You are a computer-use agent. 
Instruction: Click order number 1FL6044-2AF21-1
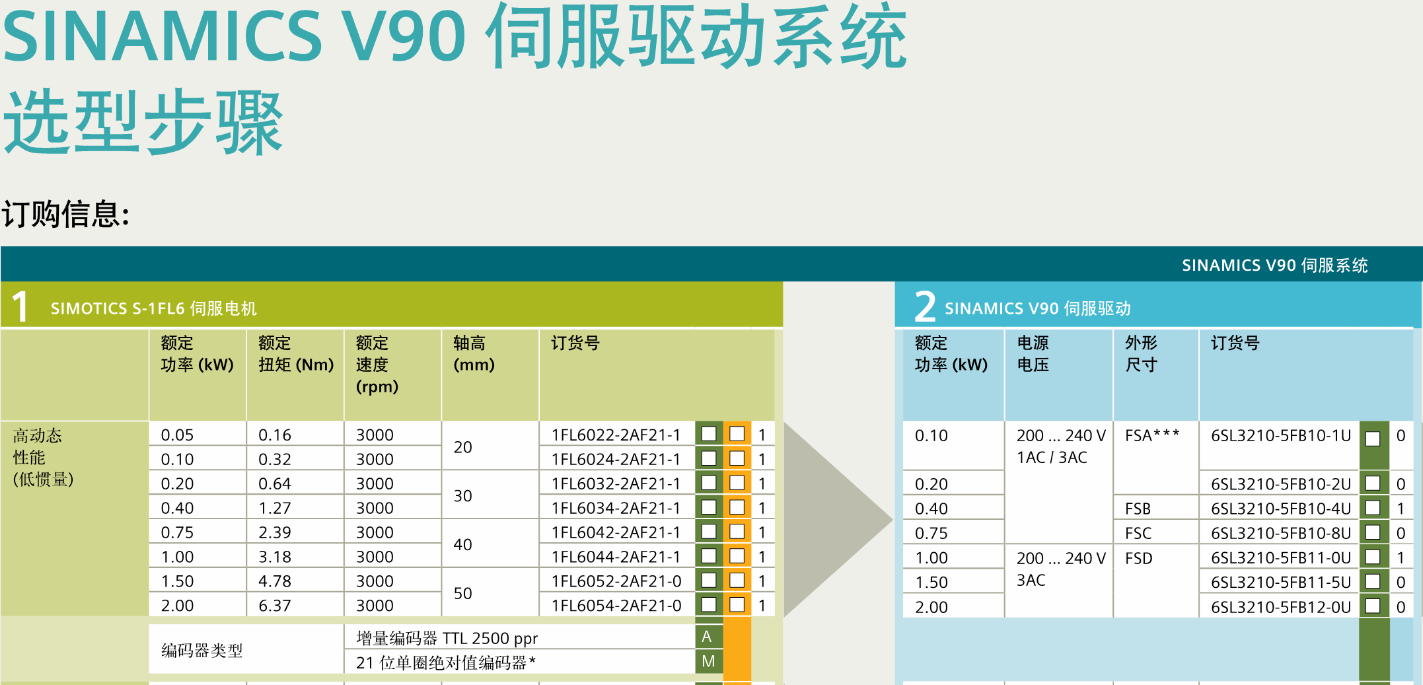616,557
